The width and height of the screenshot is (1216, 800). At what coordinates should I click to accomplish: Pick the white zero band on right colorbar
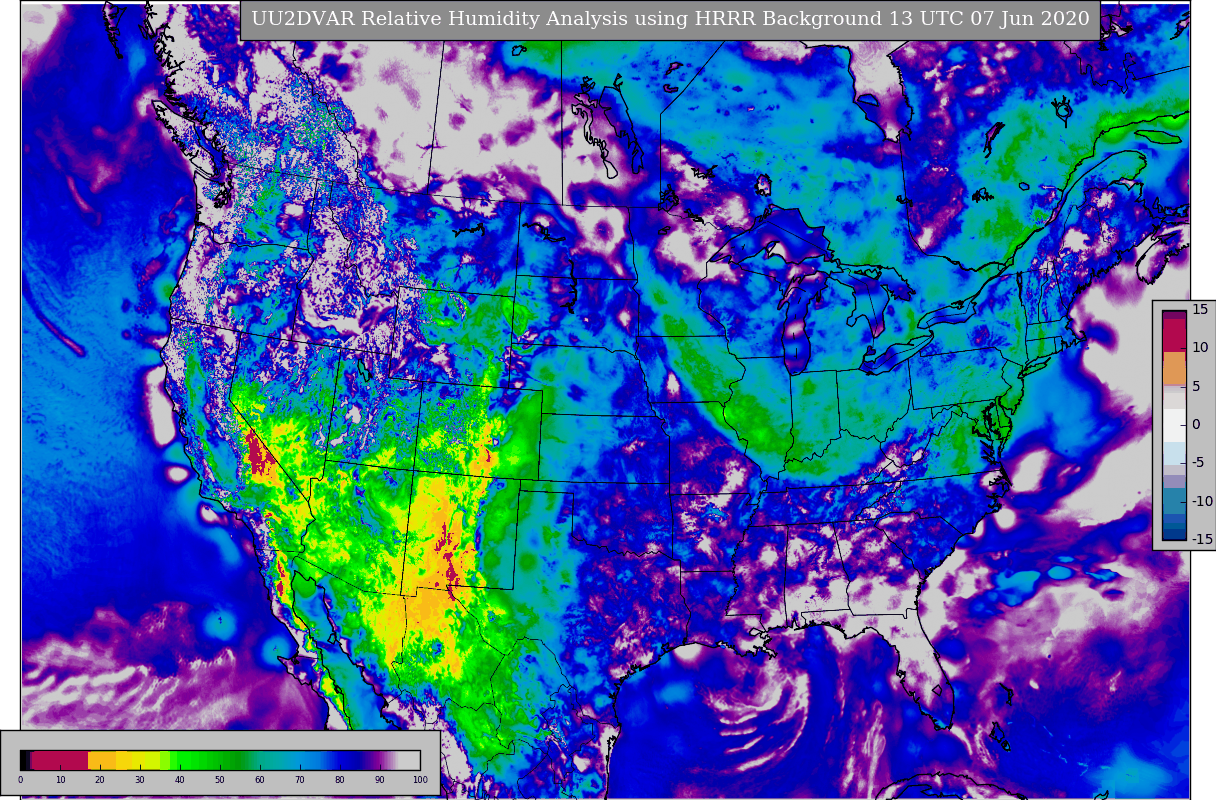coord(1174,425)
